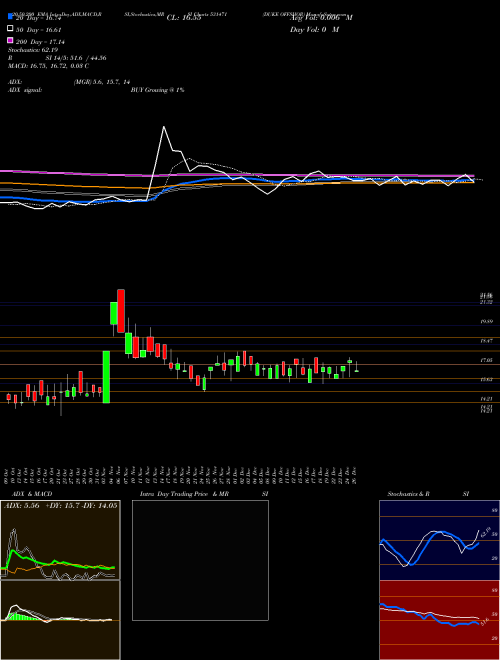Click the MACD histogram mini chart
This screenshot has width=500, height=660.
[60, 620]
